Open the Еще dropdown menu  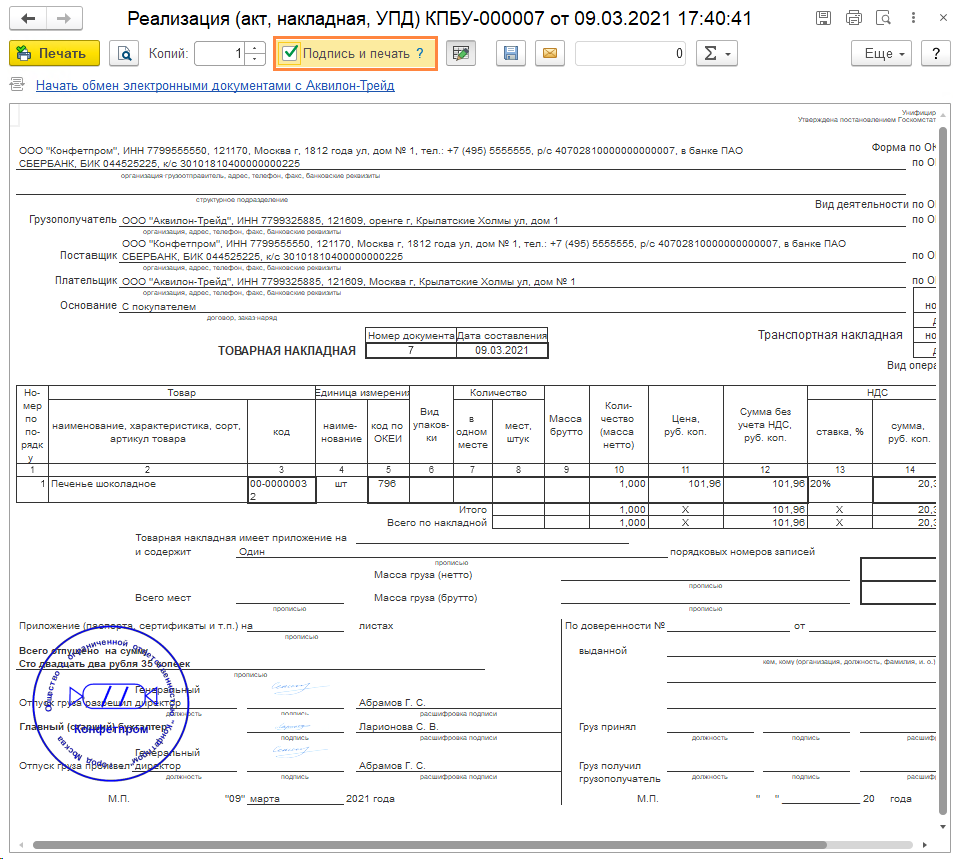881,54
